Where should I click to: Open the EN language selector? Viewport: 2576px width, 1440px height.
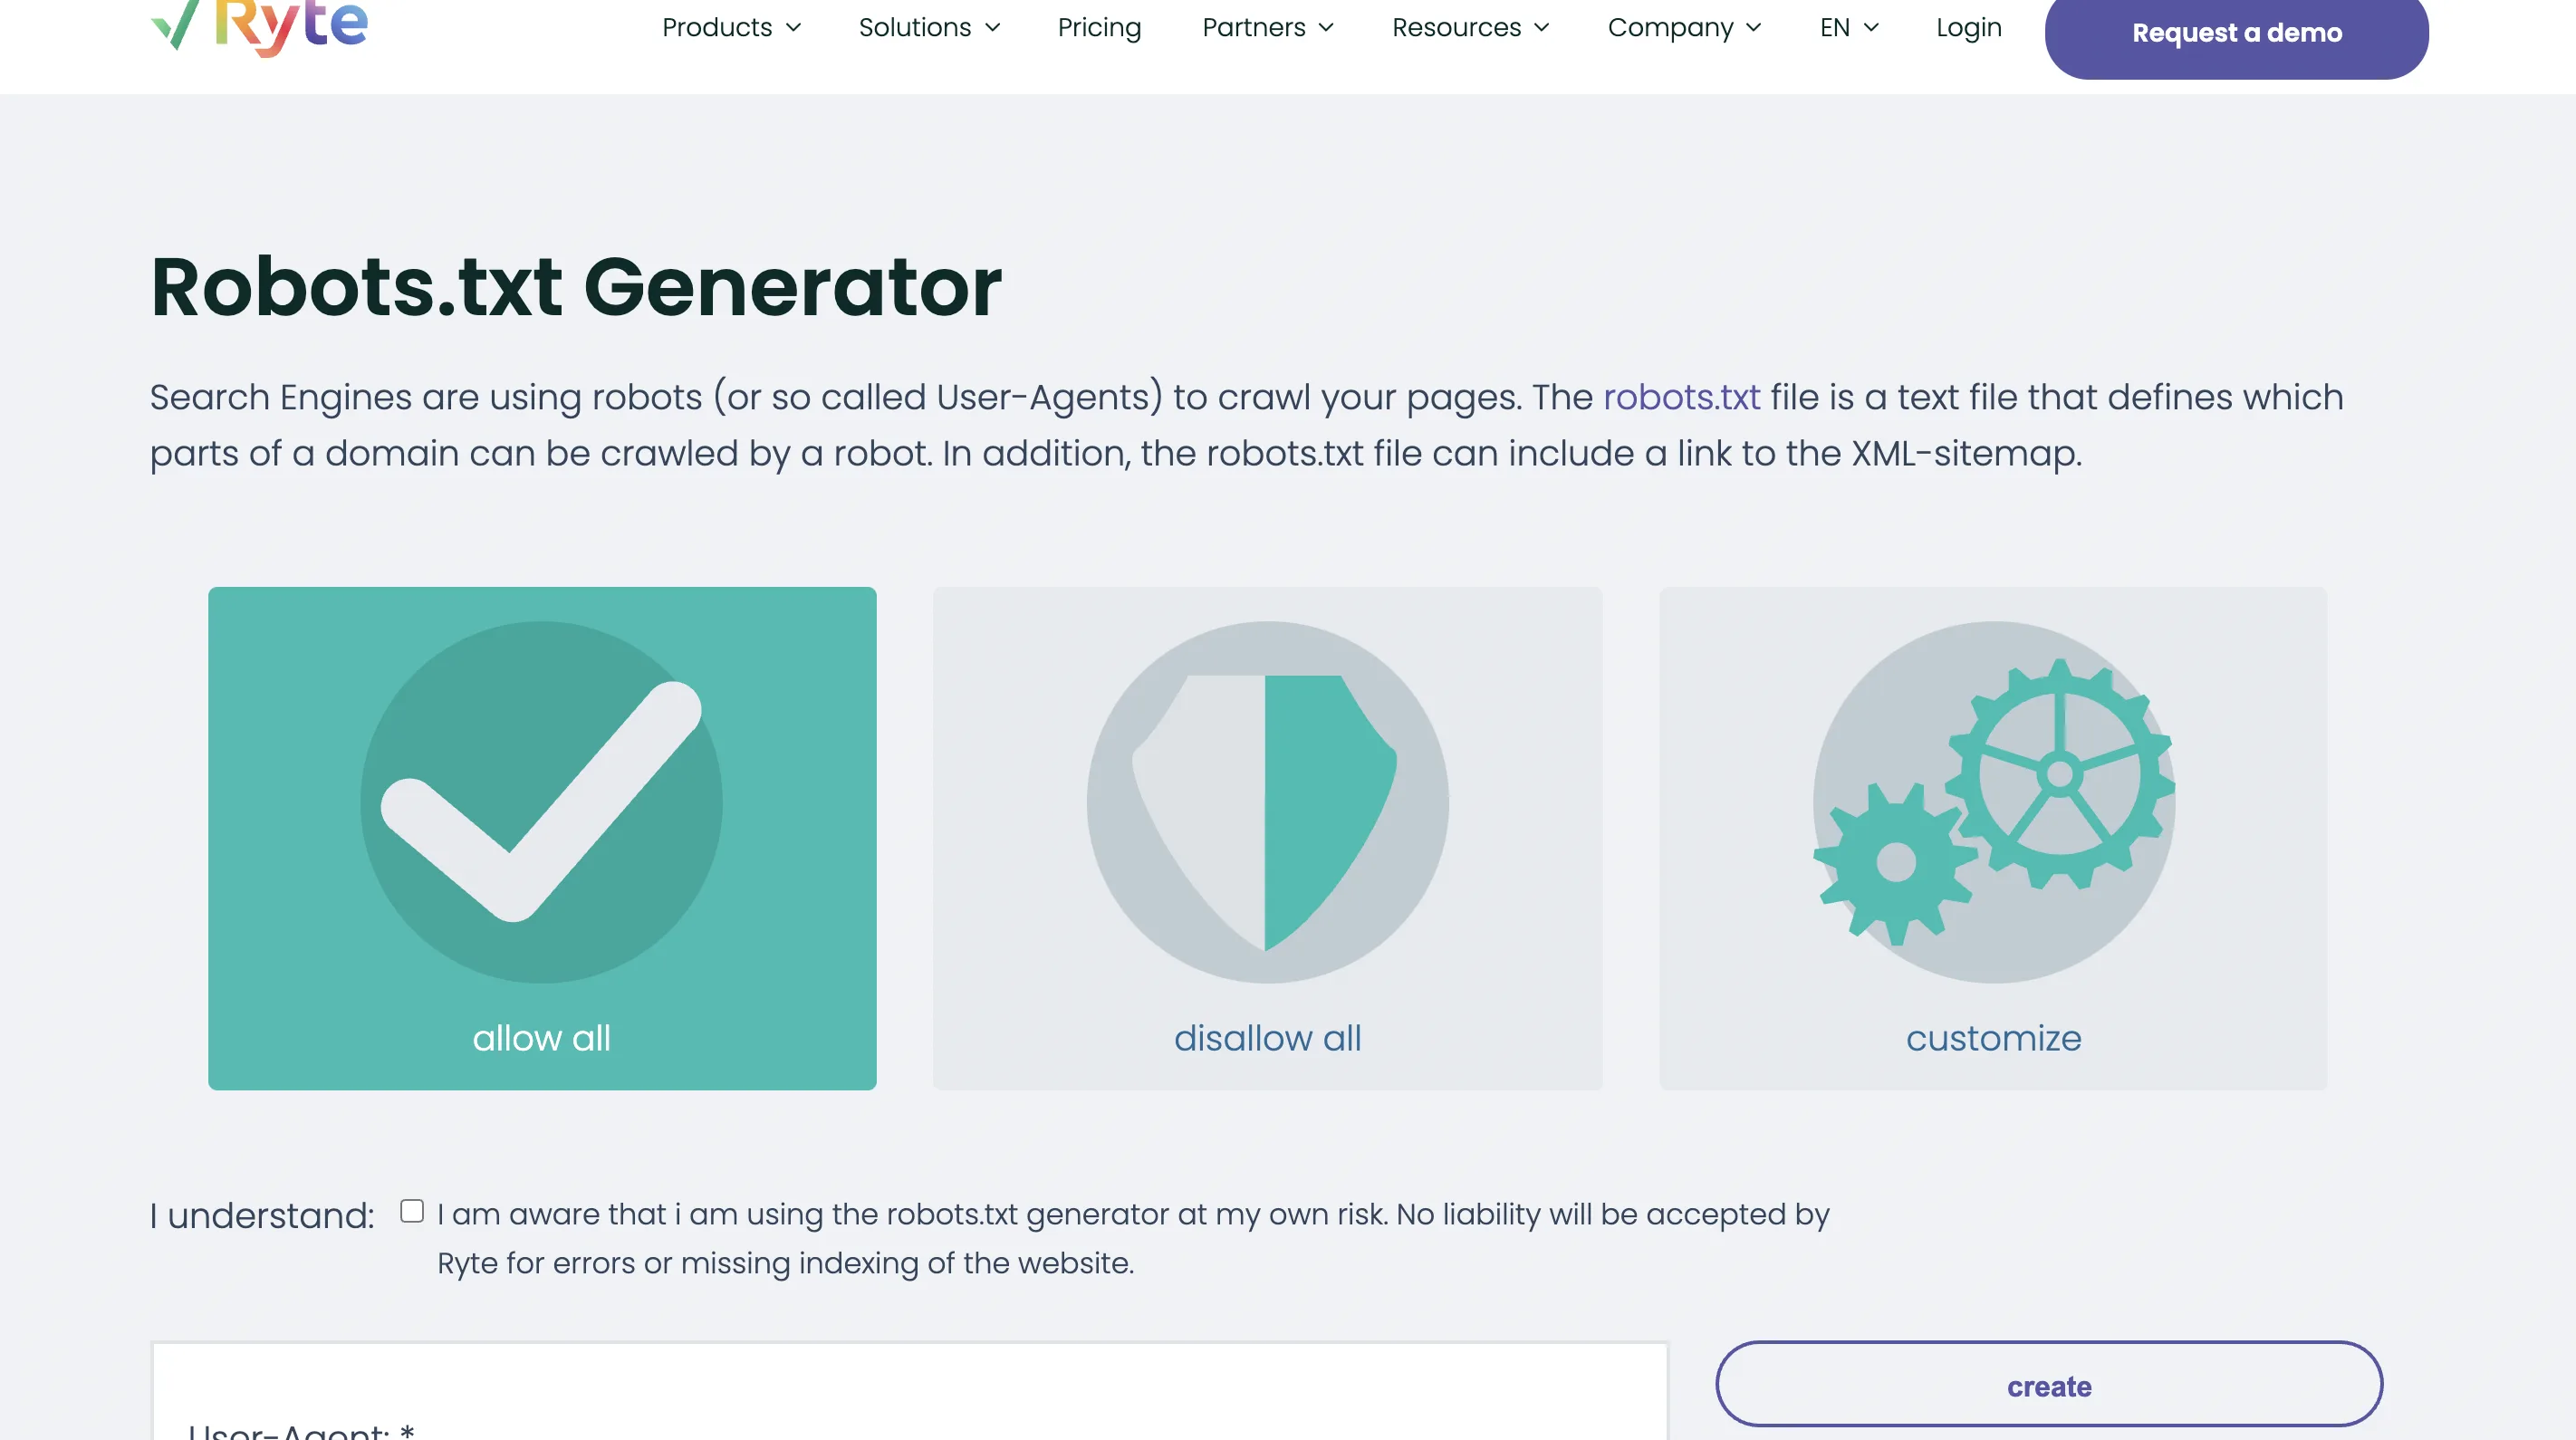click(1848, 28)
